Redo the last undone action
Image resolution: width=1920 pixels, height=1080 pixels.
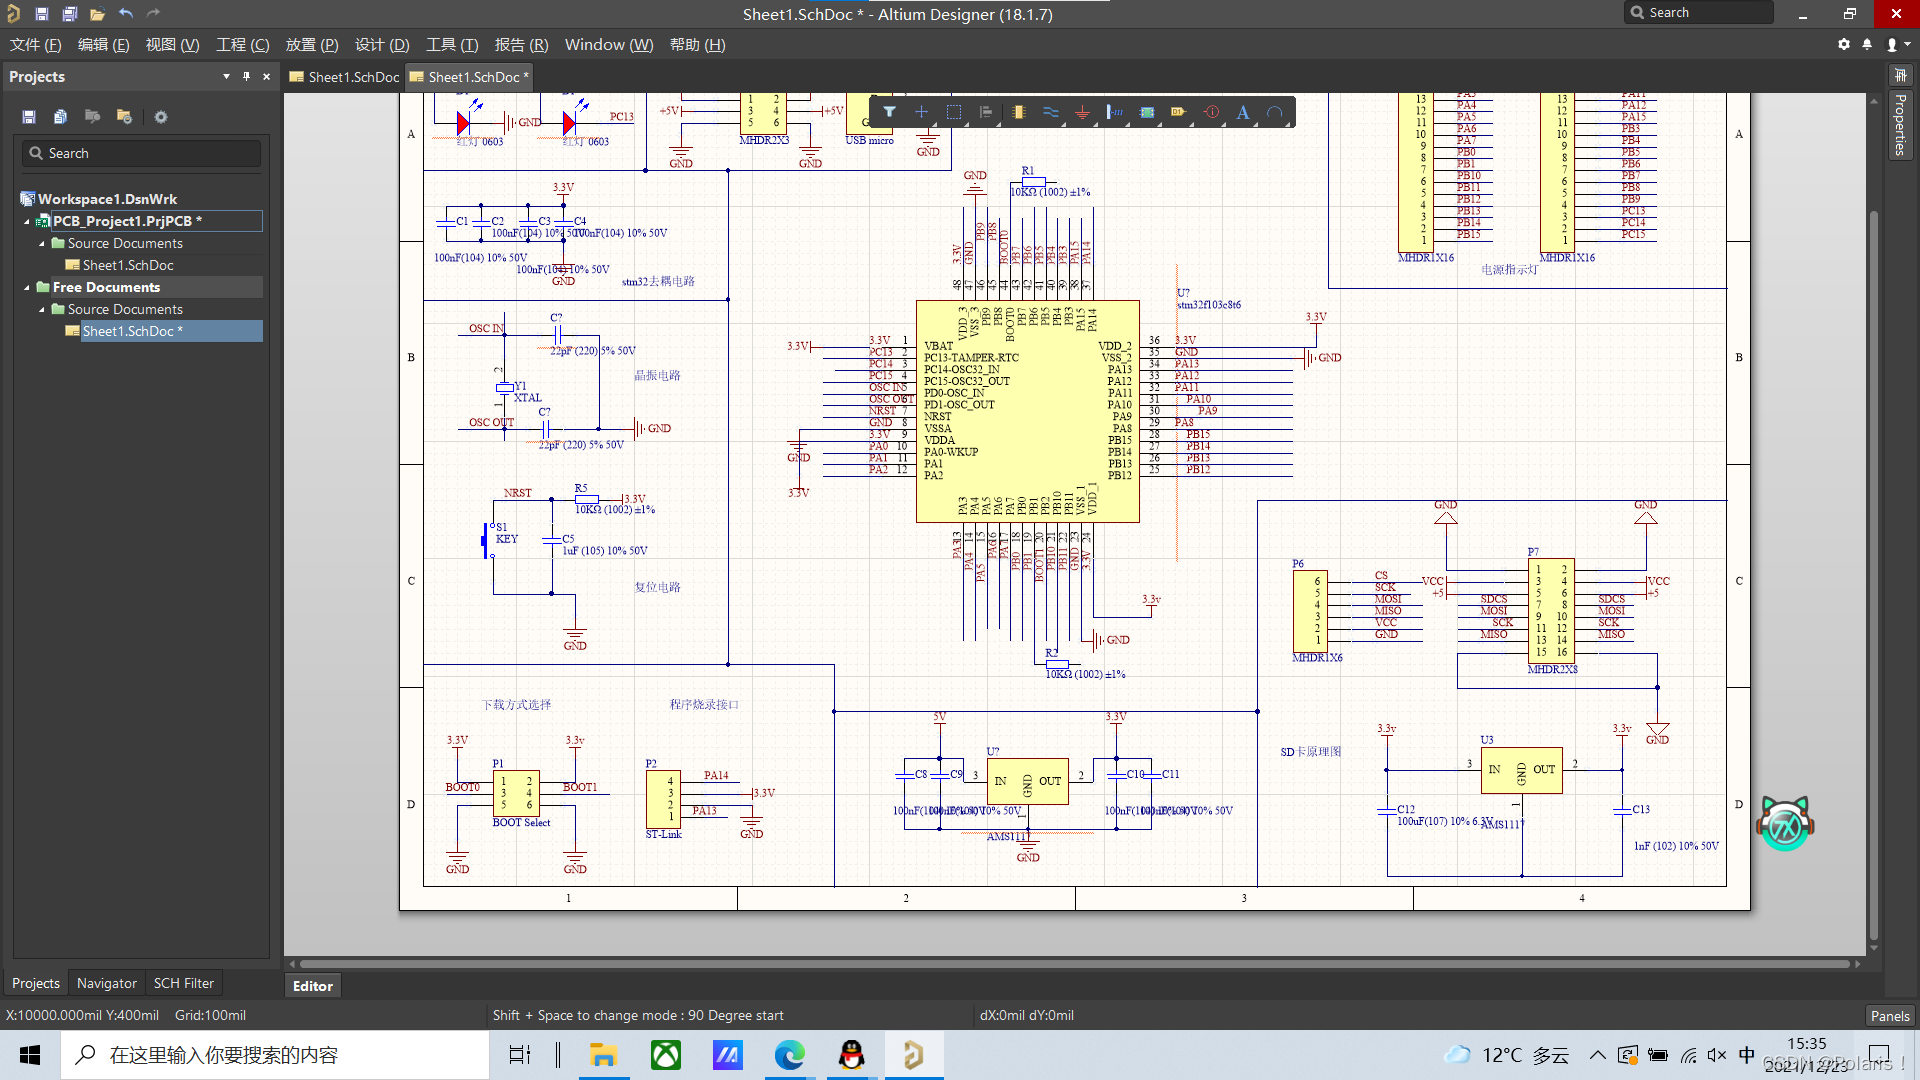coord(153,14)
